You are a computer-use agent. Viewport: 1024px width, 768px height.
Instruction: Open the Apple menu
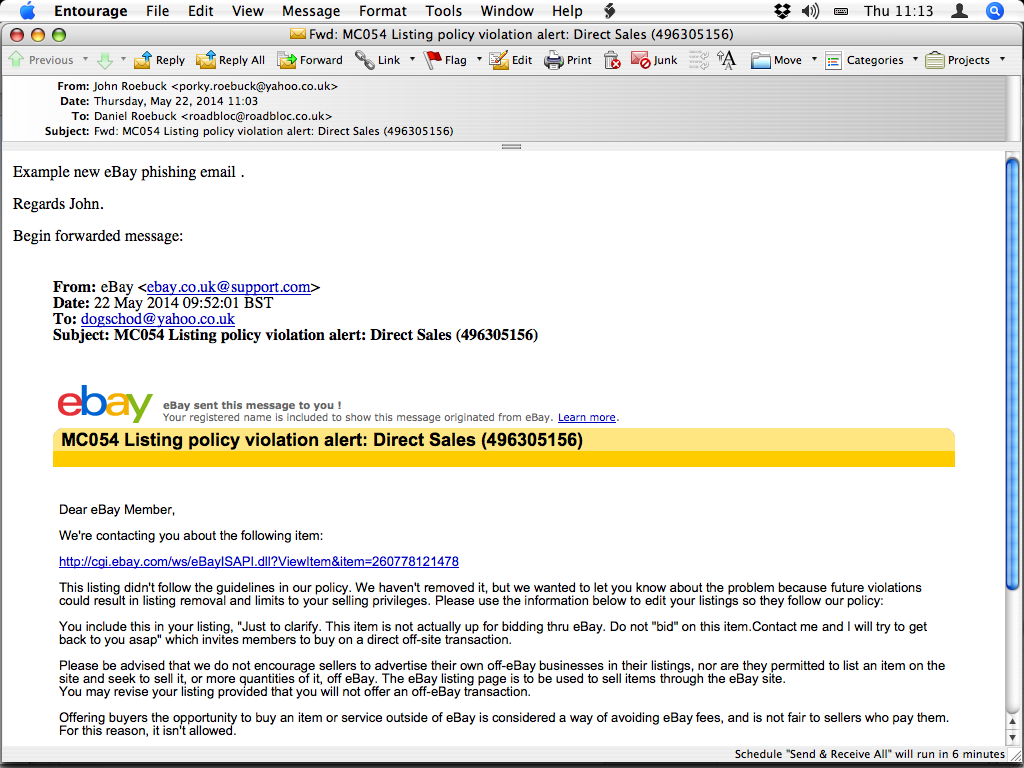point(27,11)
